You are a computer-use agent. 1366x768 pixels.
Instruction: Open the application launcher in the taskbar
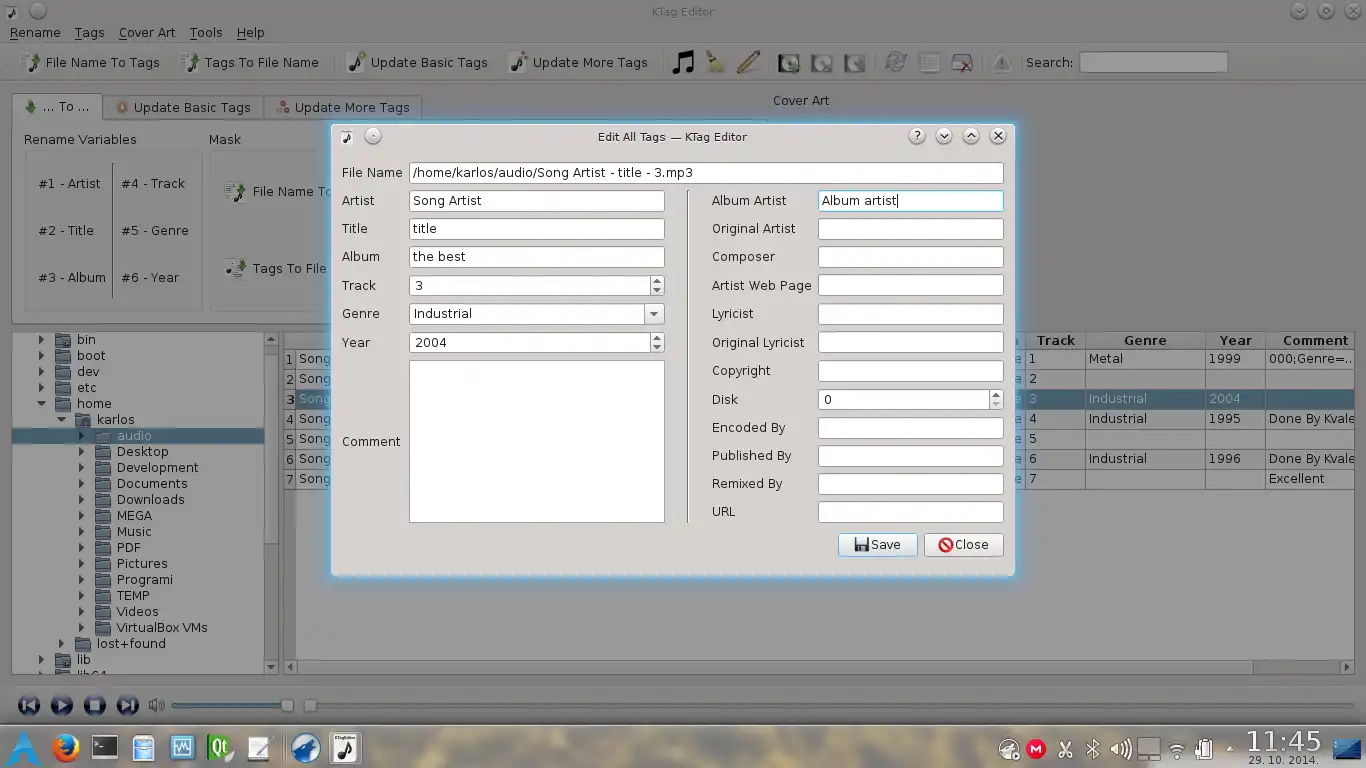(24, 747)
